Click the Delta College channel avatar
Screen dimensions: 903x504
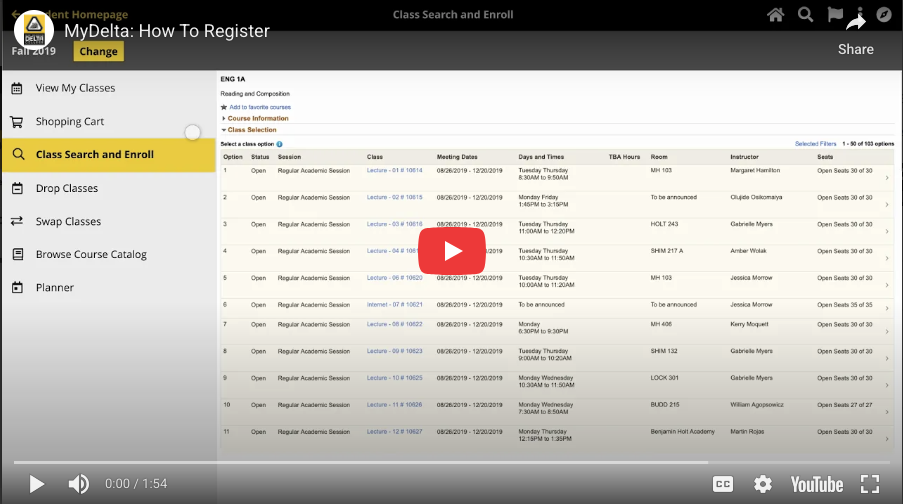35,30
